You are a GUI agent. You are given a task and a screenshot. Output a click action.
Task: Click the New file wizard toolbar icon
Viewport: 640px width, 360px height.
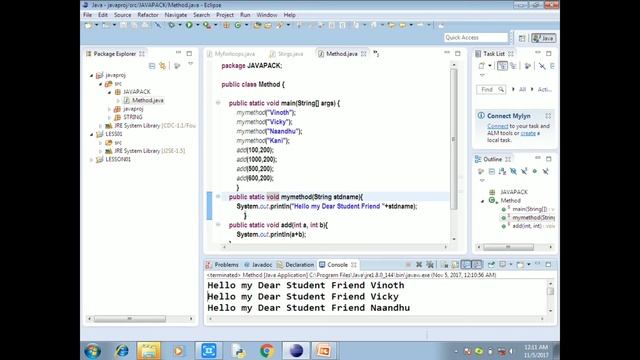tap(88, 25)
